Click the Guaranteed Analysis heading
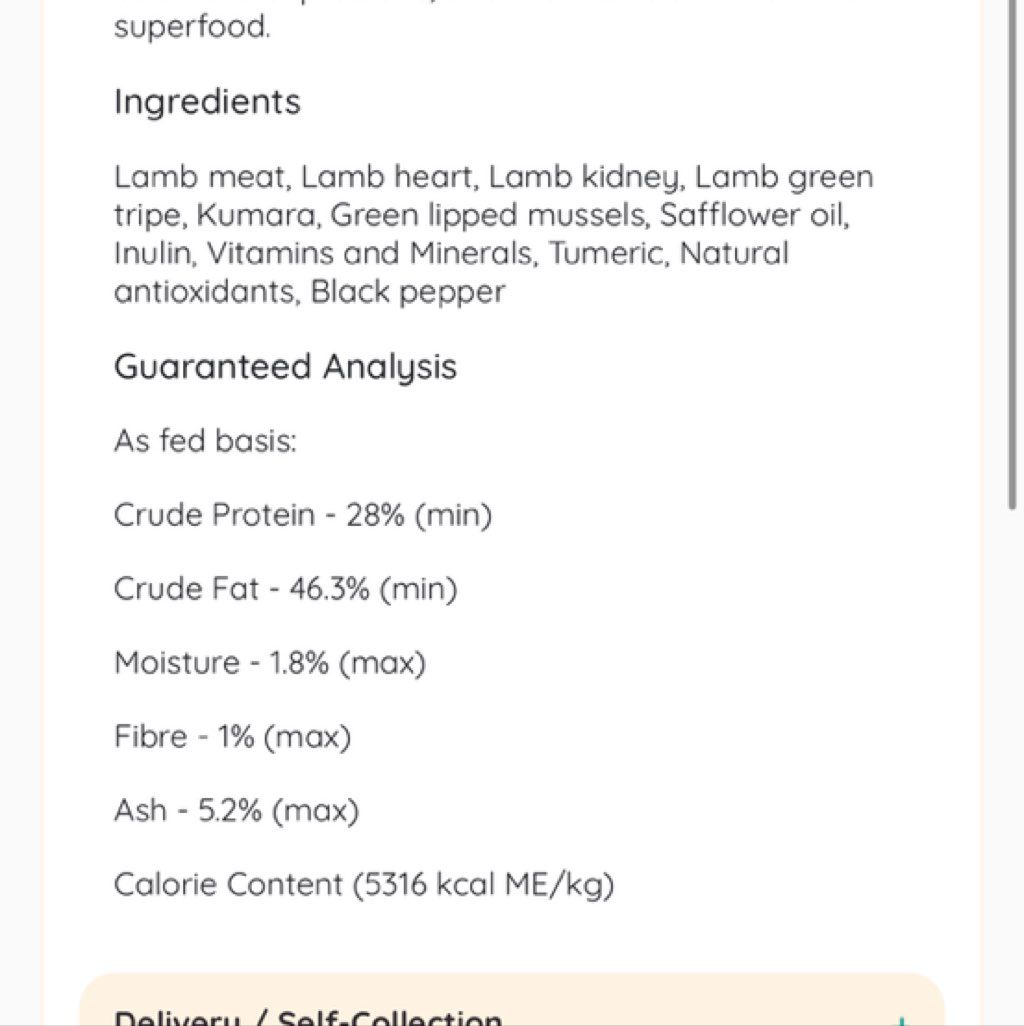The height and width of the screenshot is (1026, 1024). [285, 366]
